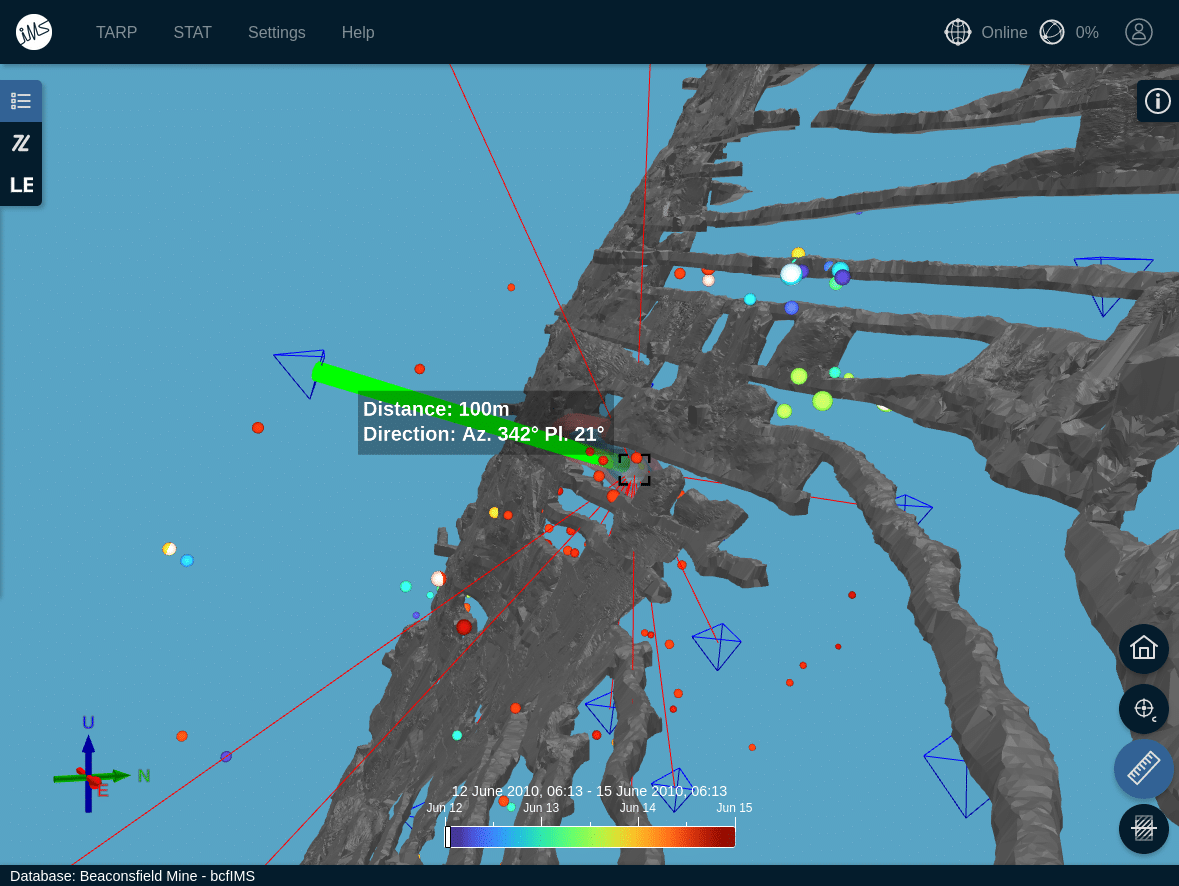
Task: Click the globe Online status icon
Action: tap(958, 32)
